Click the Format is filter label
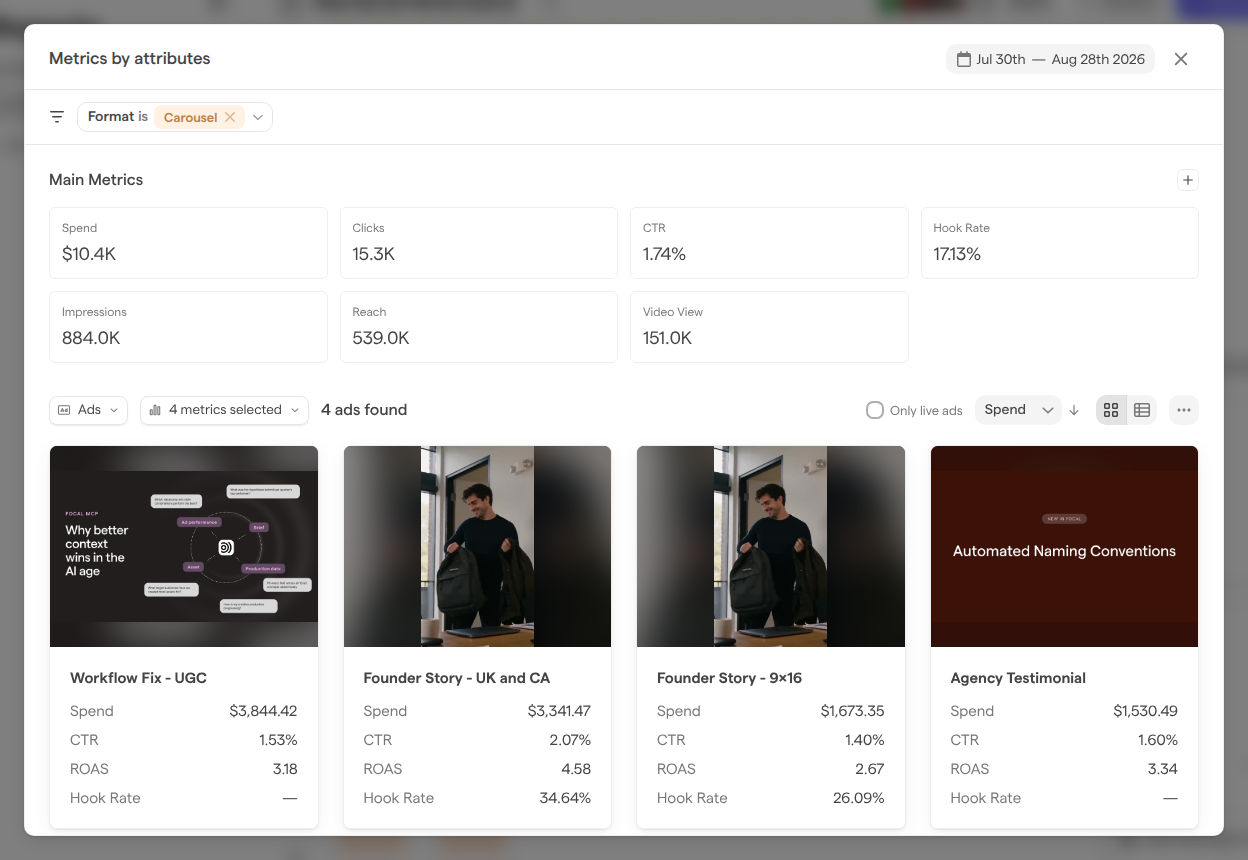 (x=117, y=117)
